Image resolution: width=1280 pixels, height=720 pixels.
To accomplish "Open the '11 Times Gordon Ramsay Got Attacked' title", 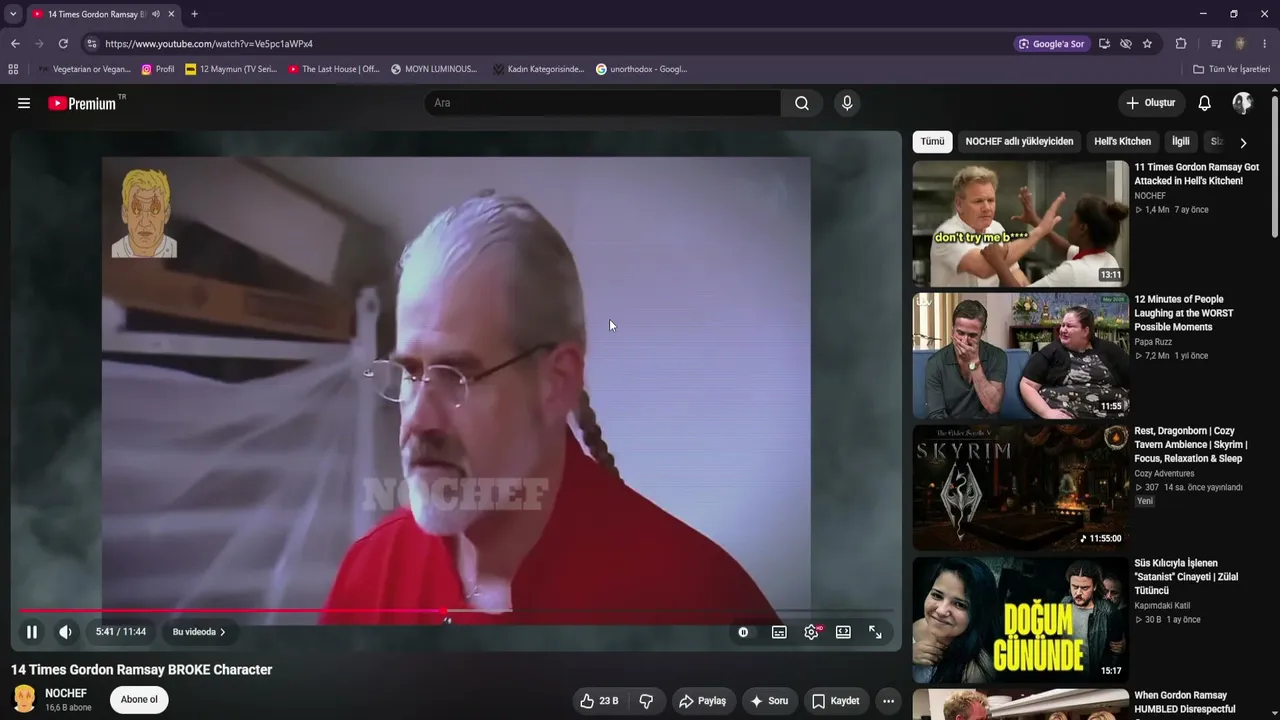I will click(x=1197, y=174).
